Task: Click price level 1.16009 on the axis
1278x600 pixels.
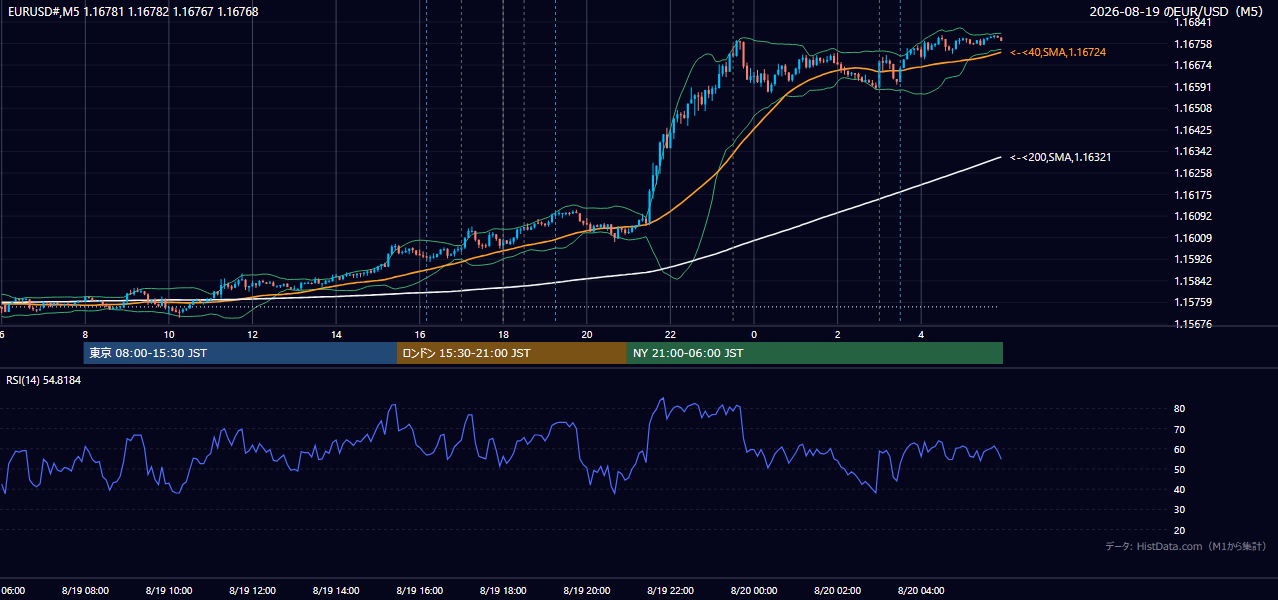Action: (x=1192, y=238)
